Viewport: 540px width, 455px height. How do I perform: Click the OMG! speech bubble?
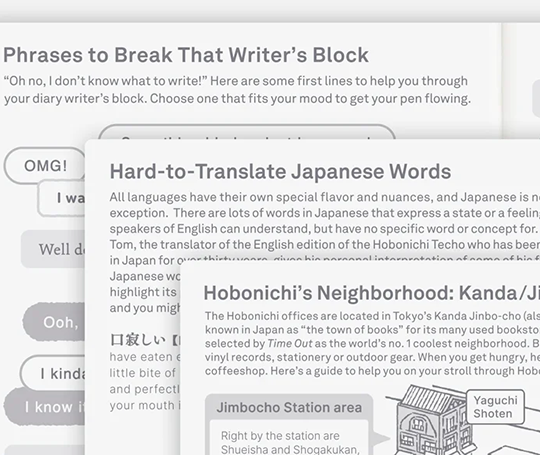tap(44, 166)
